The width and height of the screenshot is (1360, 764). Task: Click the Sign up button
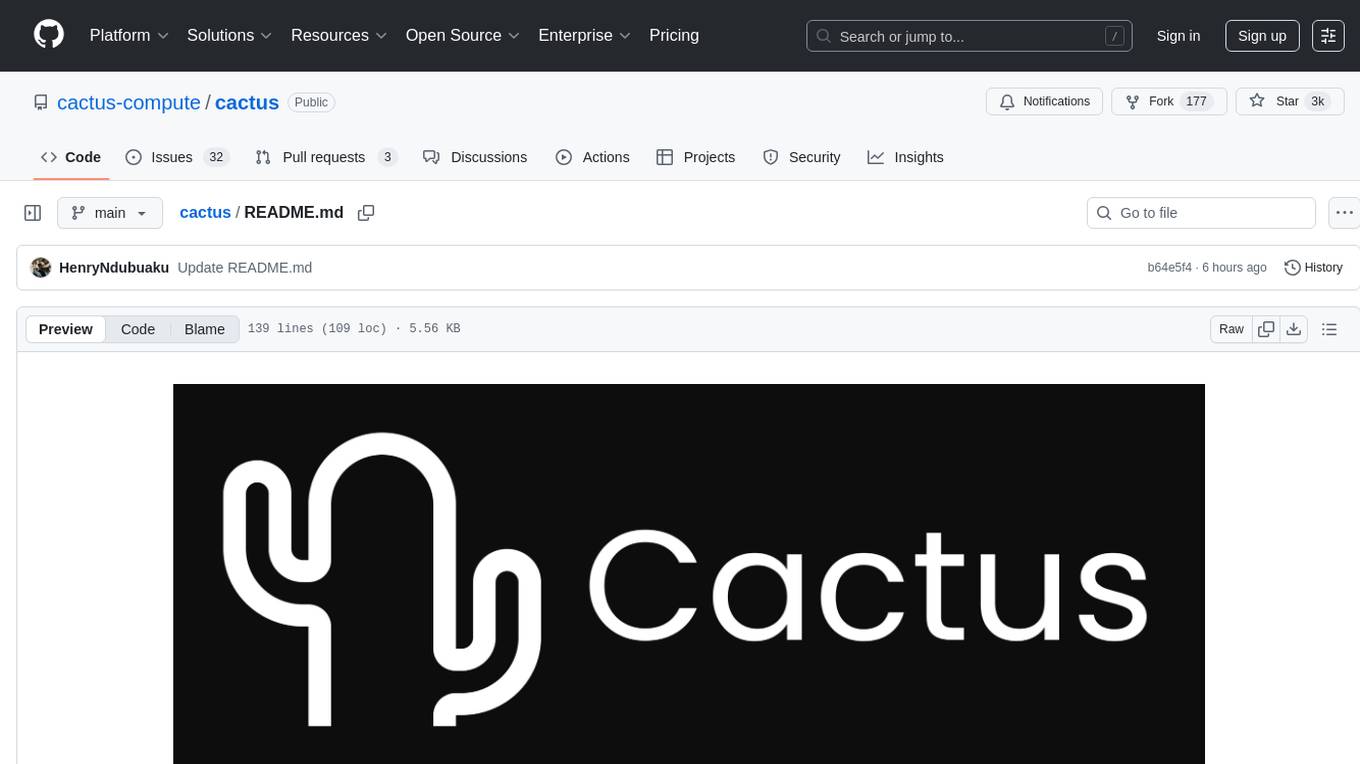click(1262, 36)
